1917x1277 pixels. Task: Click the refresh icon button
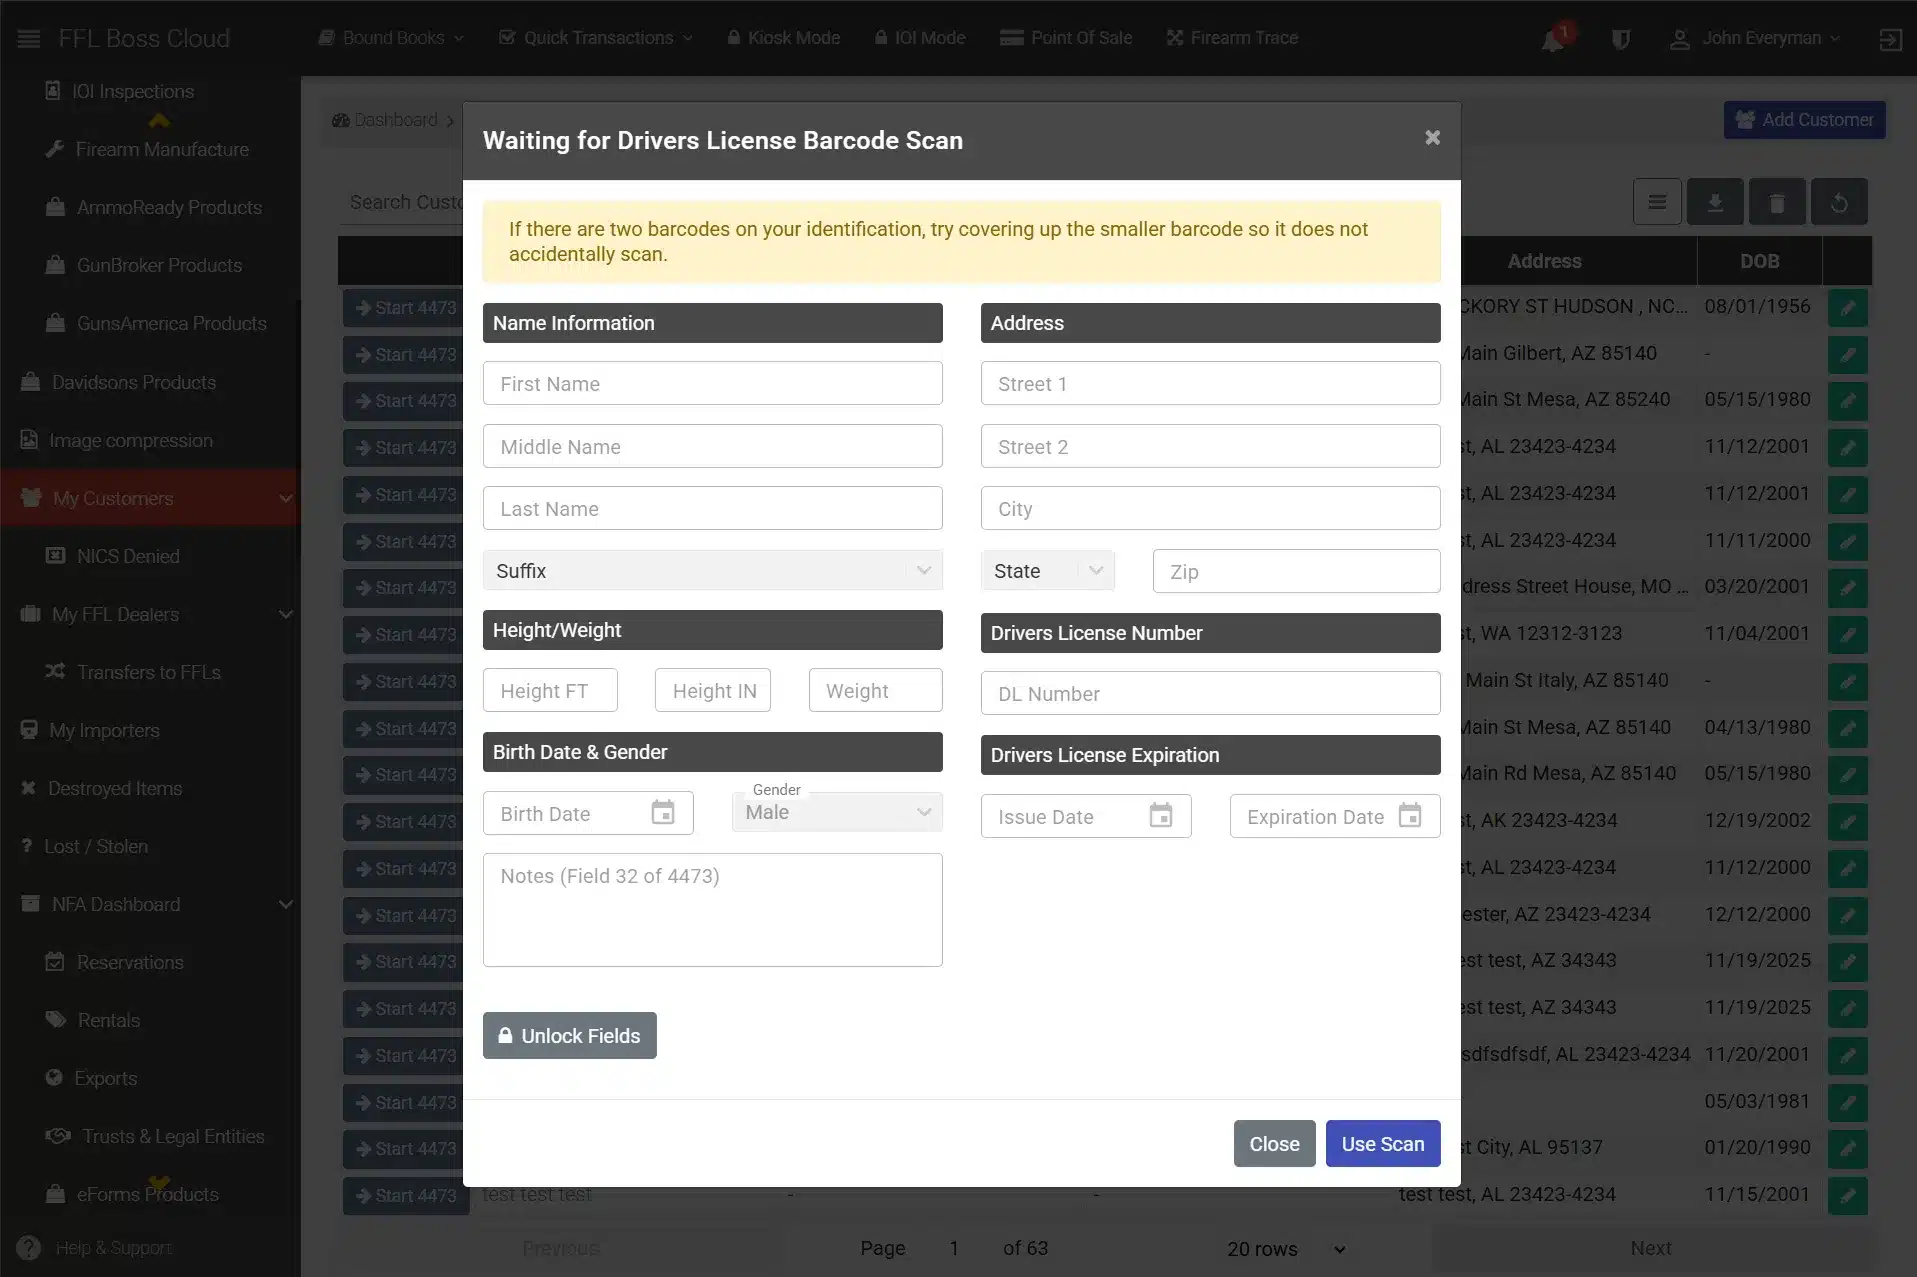coord(1839,202)
